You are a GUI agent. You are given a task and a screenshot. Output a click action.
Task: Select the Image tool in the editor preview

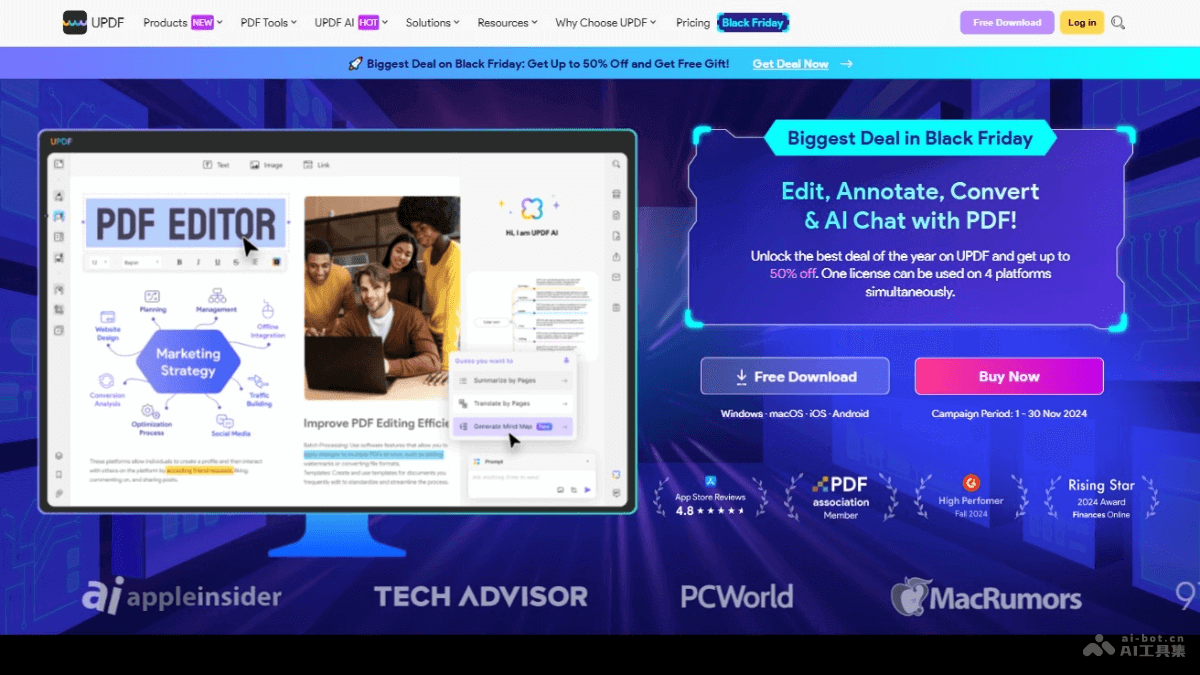[266, 165]
